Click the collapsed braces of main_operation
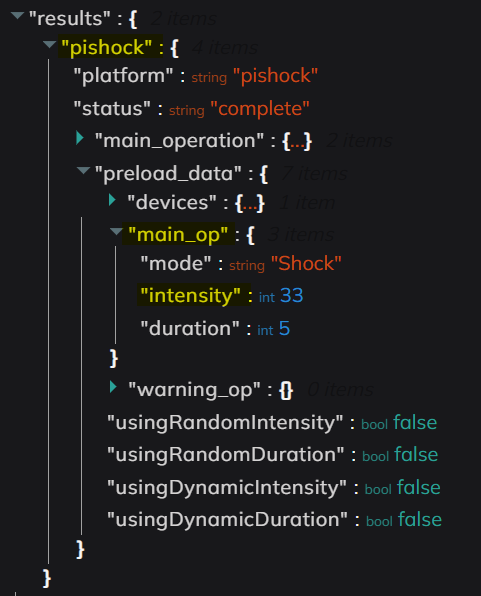Screen dimensions: 481x596 click(297, 141)
